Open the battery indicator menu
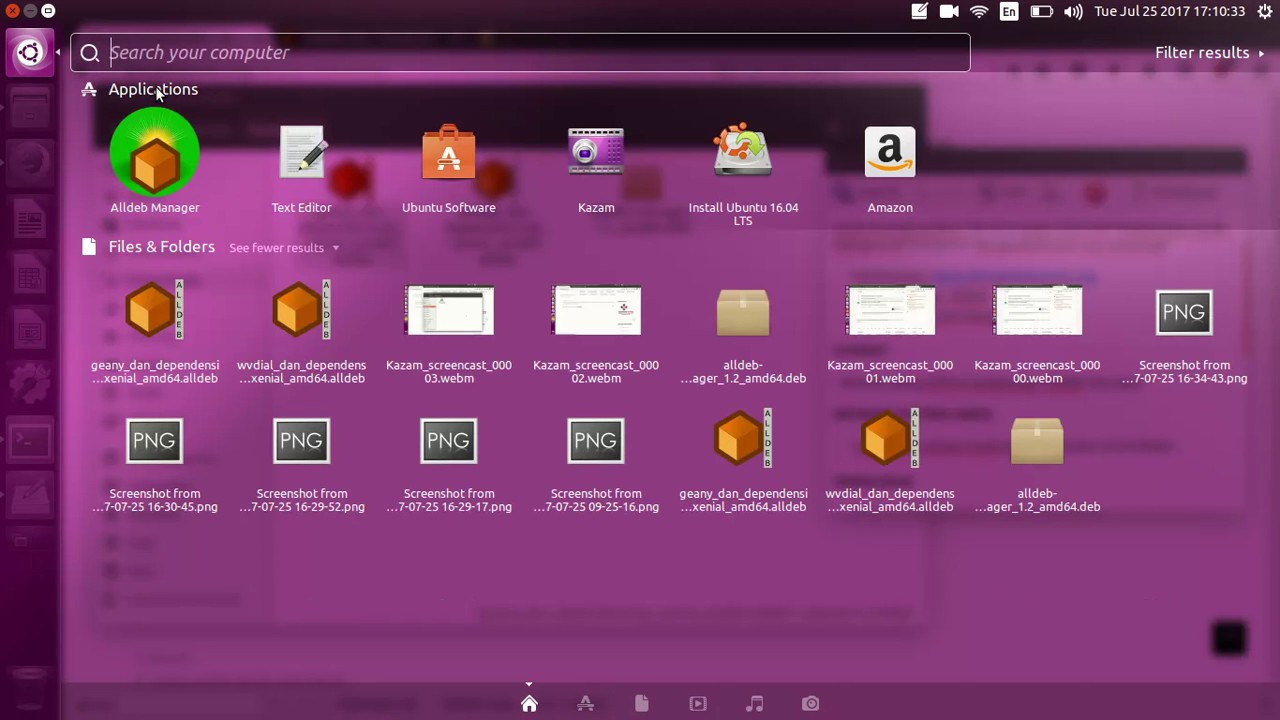Screen dimensions: 1280x720 pyautogui.click(x=1041, y=12)
